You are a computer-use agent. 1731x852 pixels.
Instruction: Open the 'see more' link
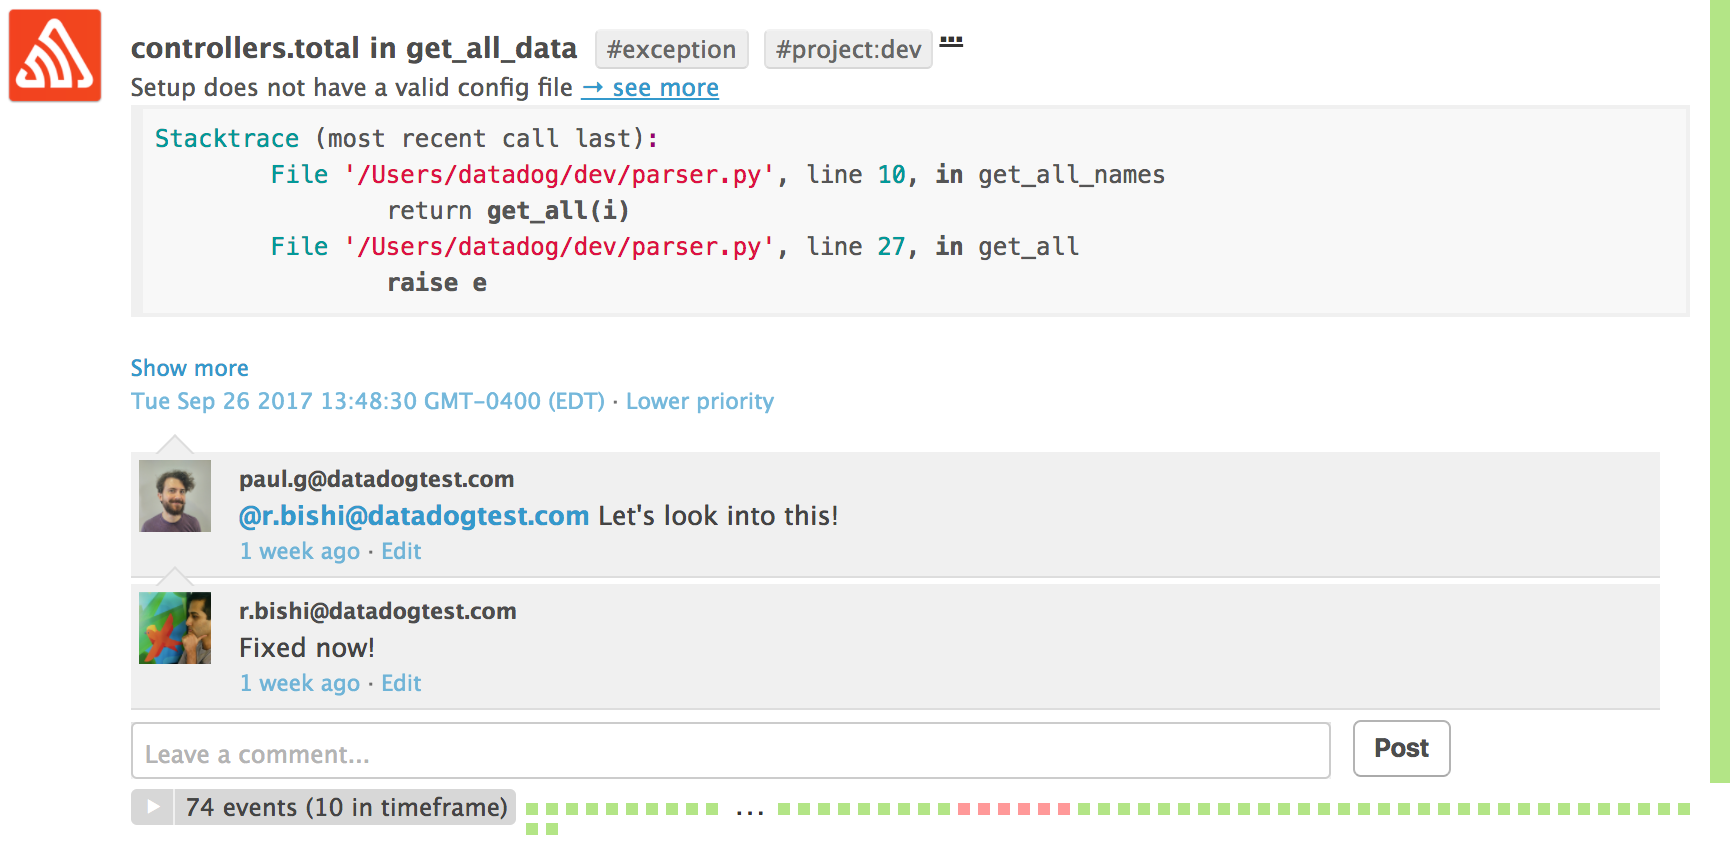pyautogui.click(x=651, y=88)
